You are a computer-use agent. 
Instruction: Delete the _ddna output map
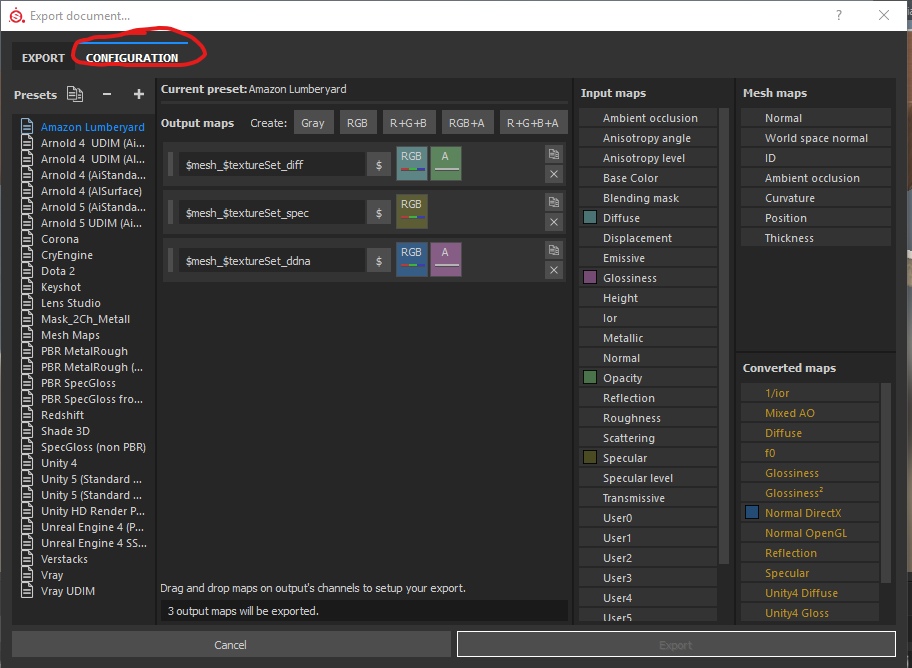[554, 270]
